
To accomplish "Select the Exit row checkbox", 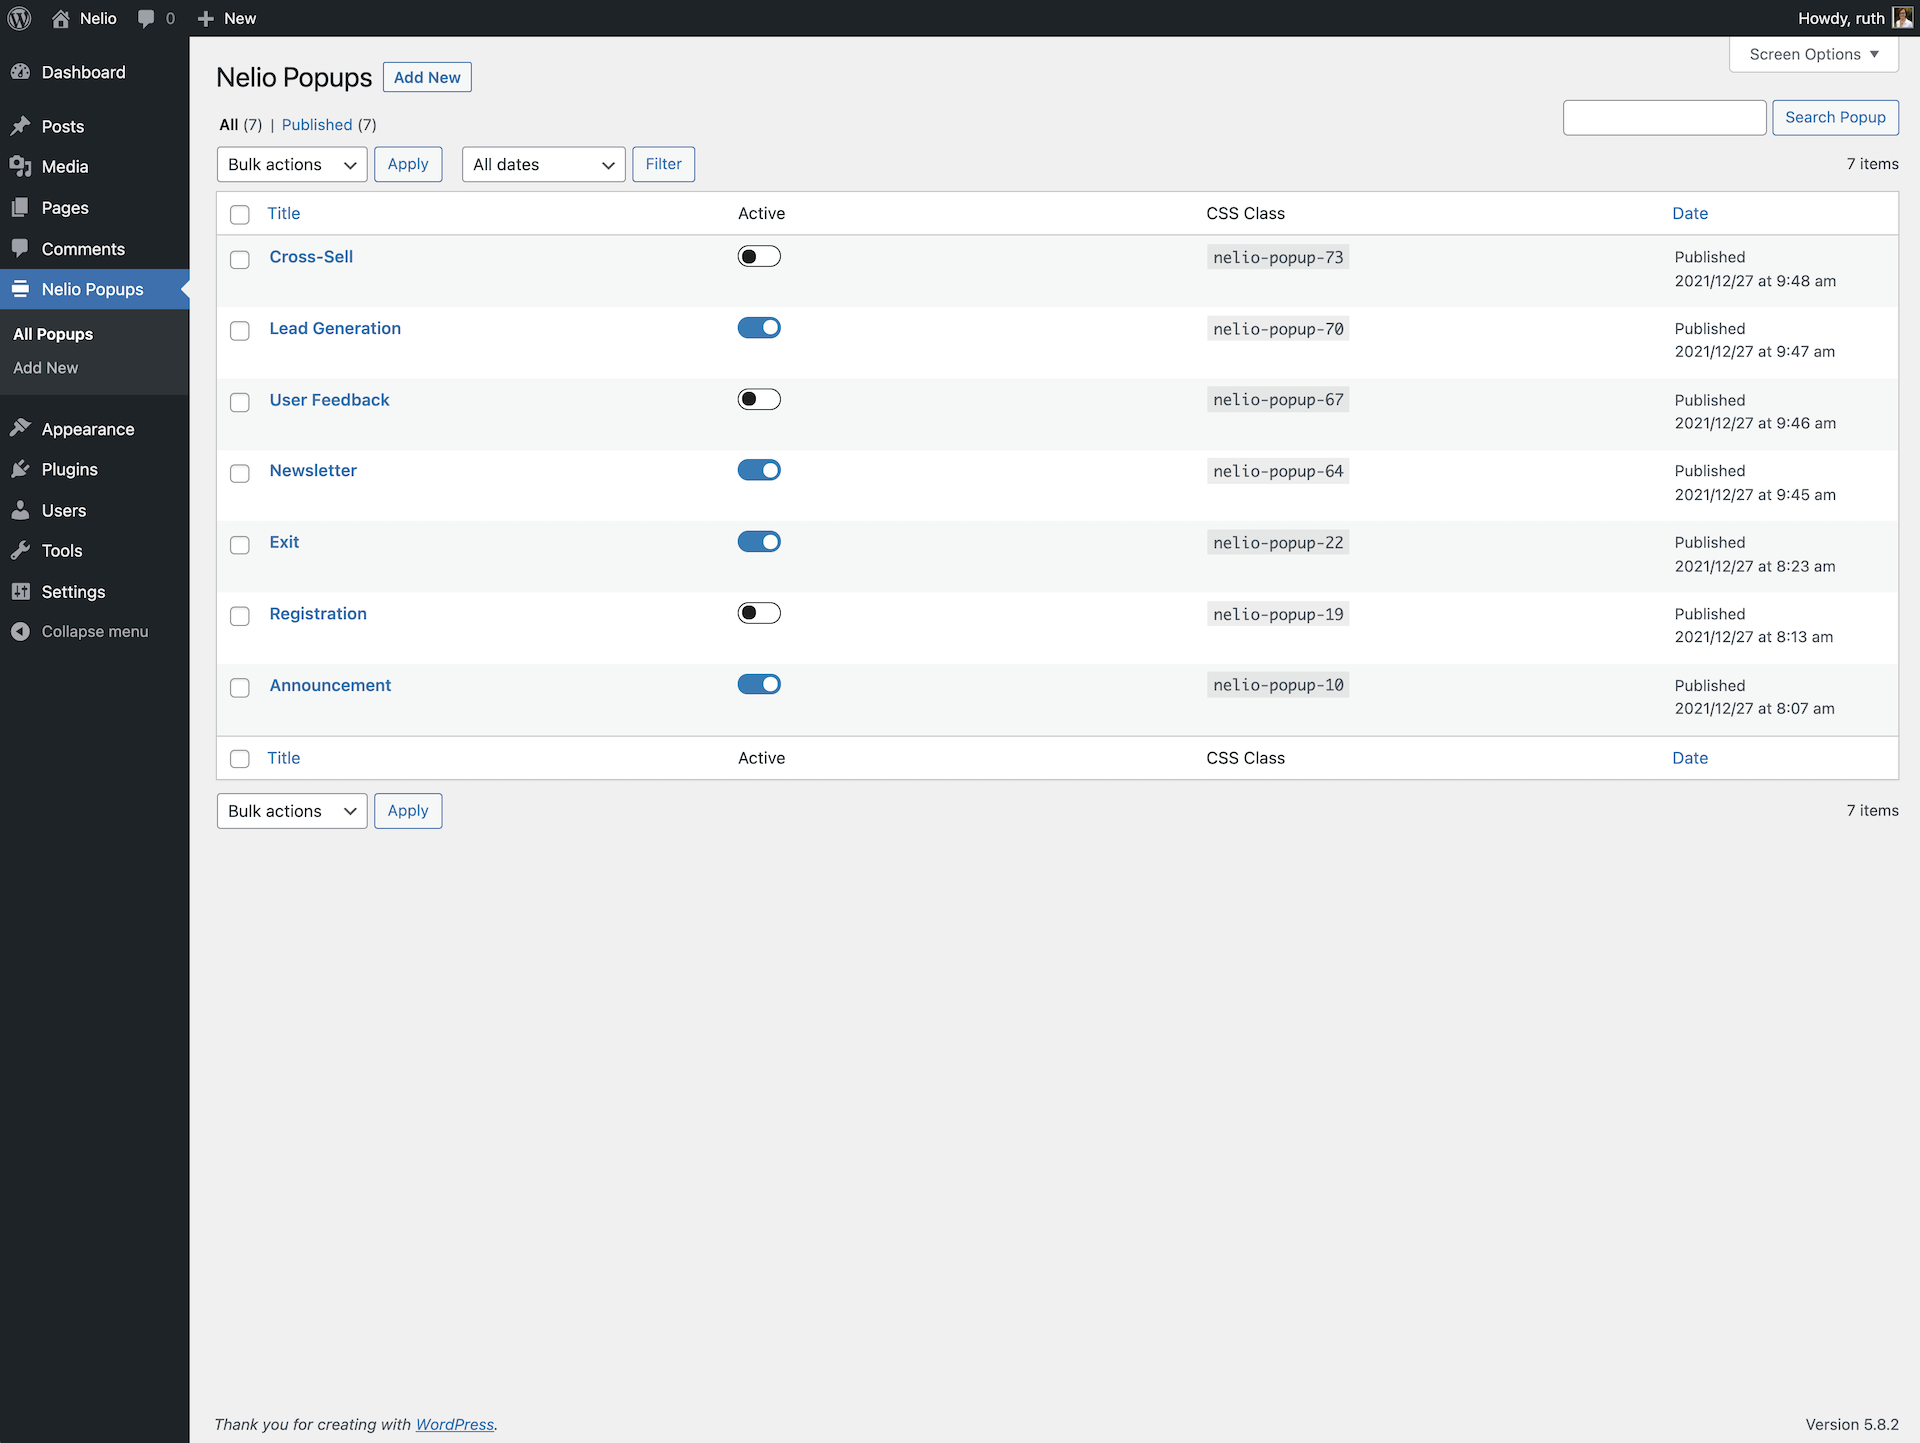I will coord(240,545).
